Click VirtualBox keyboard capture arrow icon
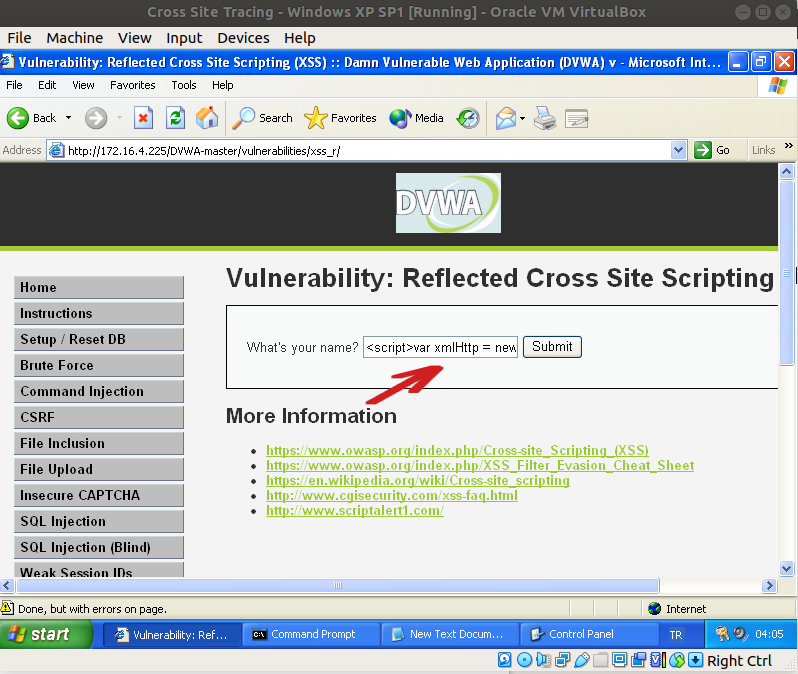This screenshot has width=798, height=674. tap(695, 660)
